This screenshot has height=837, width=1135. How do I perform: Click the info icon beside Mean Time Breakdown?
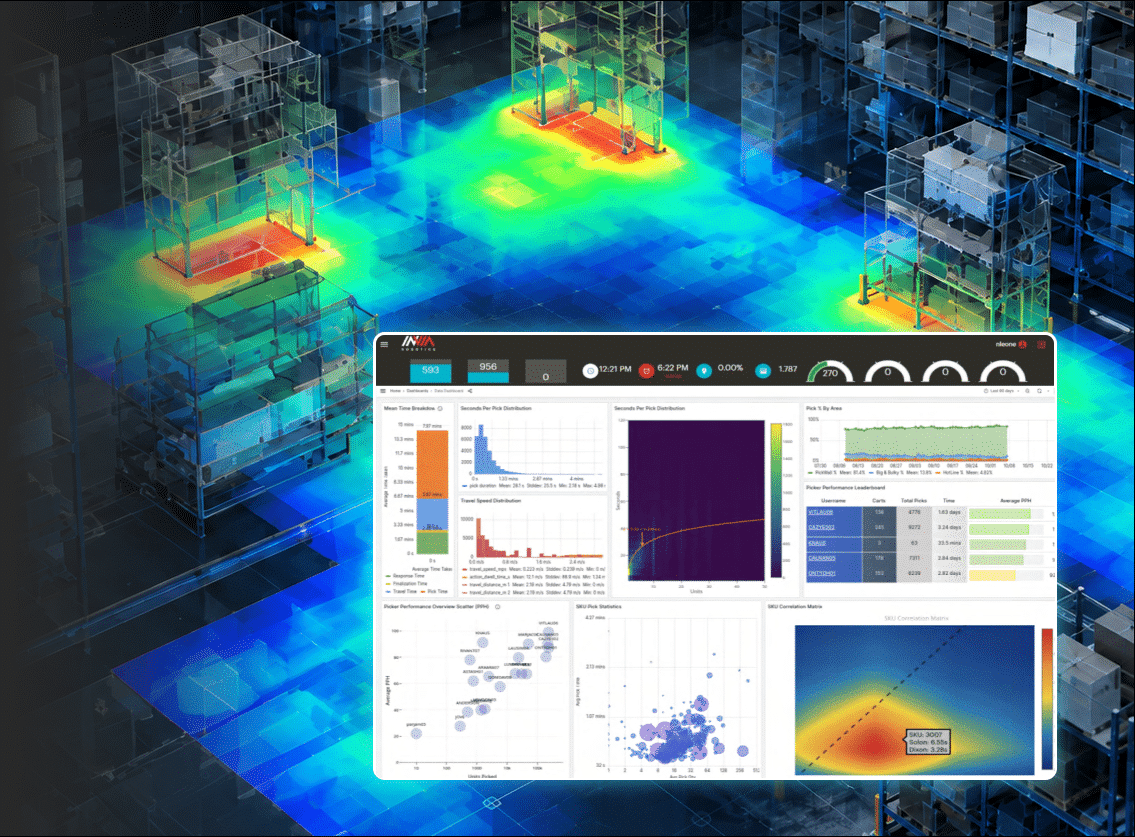pos(440,408)
